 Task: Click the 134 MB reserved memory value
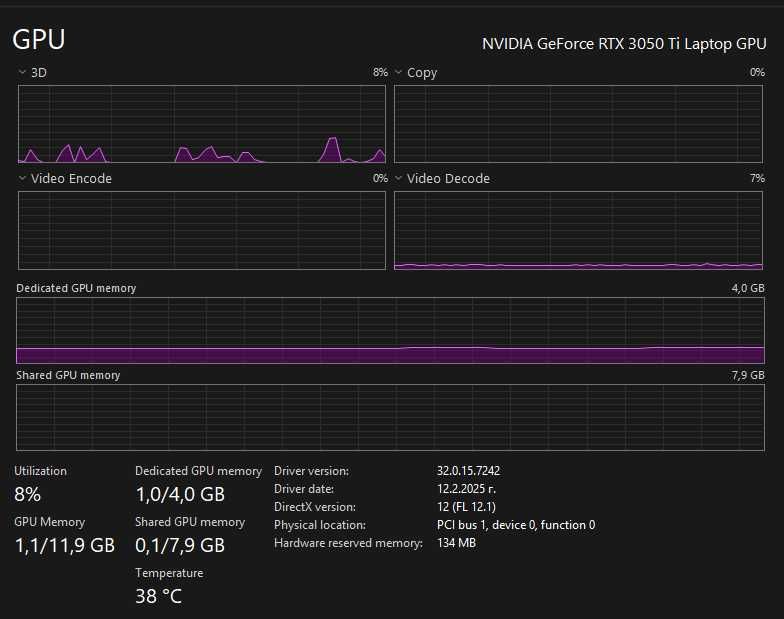click(456, 543)
